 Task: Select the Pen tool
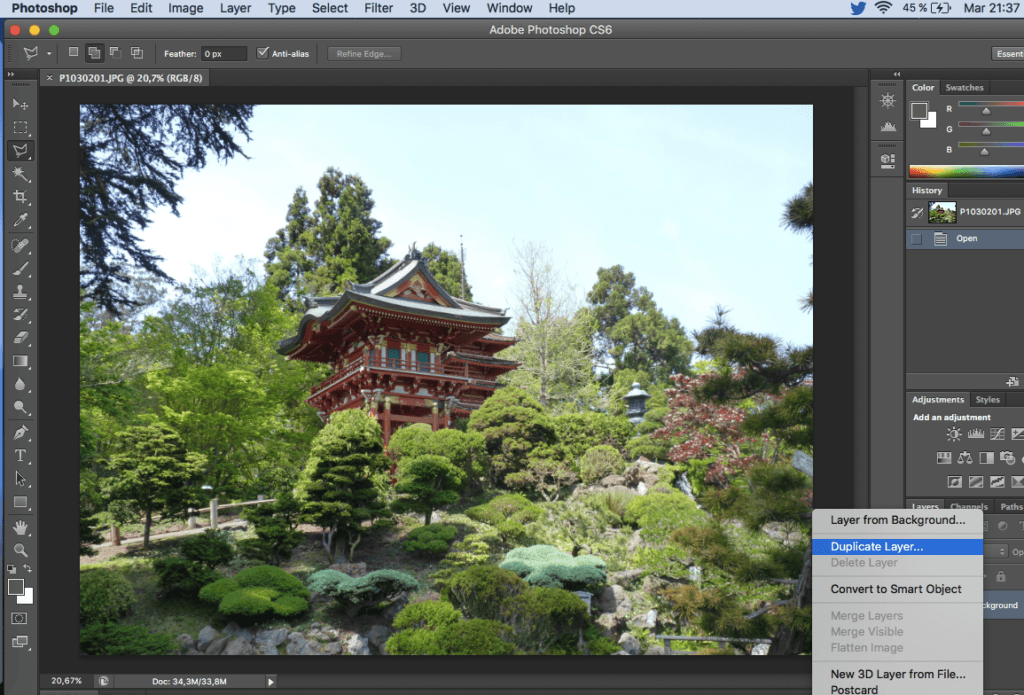tap(20, 433)
